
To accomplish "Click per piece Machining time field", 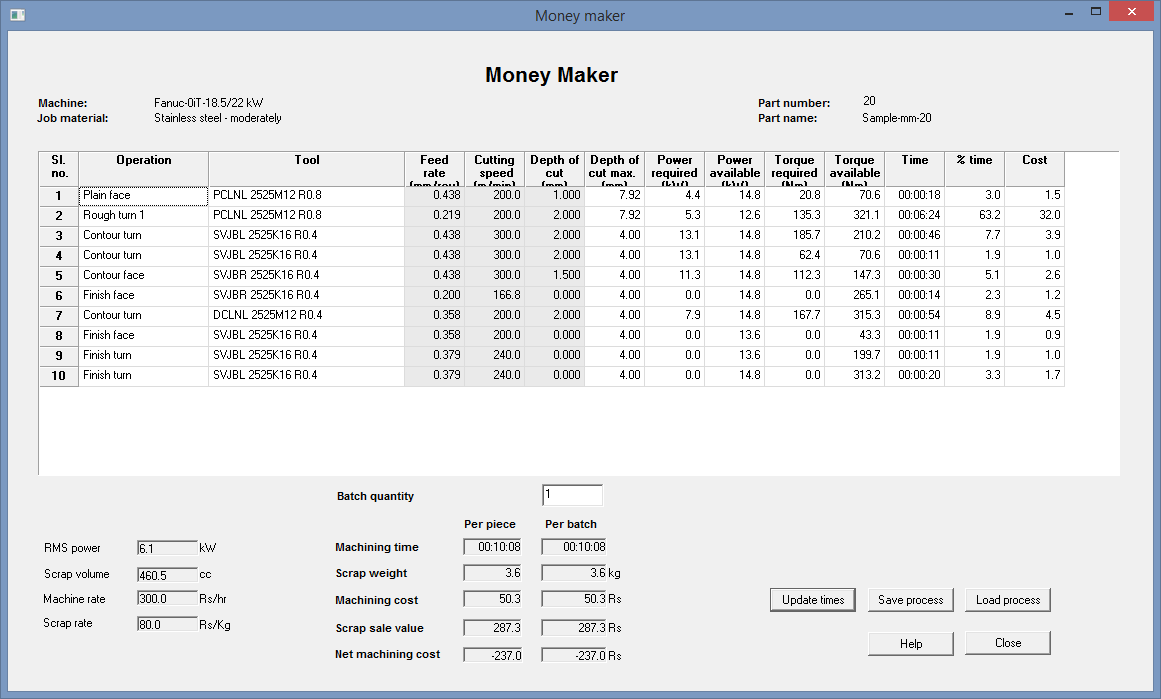I will point(492,547).
